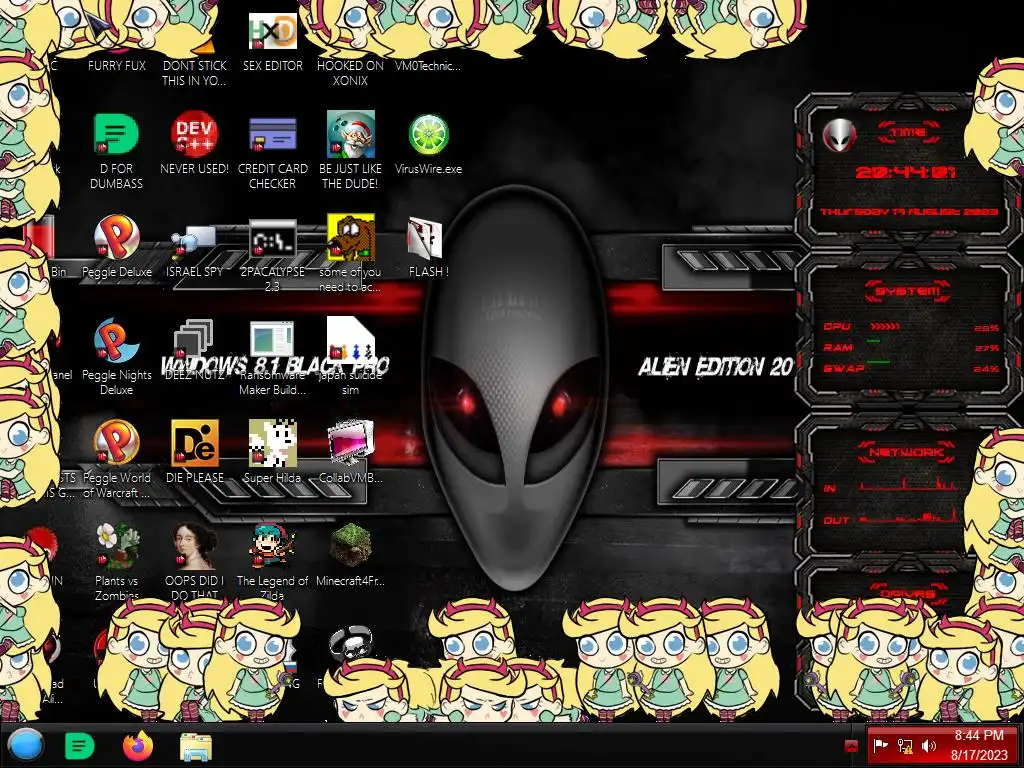Launch VirusWire.exe lime icon
The height and width of the screenshot is (768, 1024).
[428, 134]
